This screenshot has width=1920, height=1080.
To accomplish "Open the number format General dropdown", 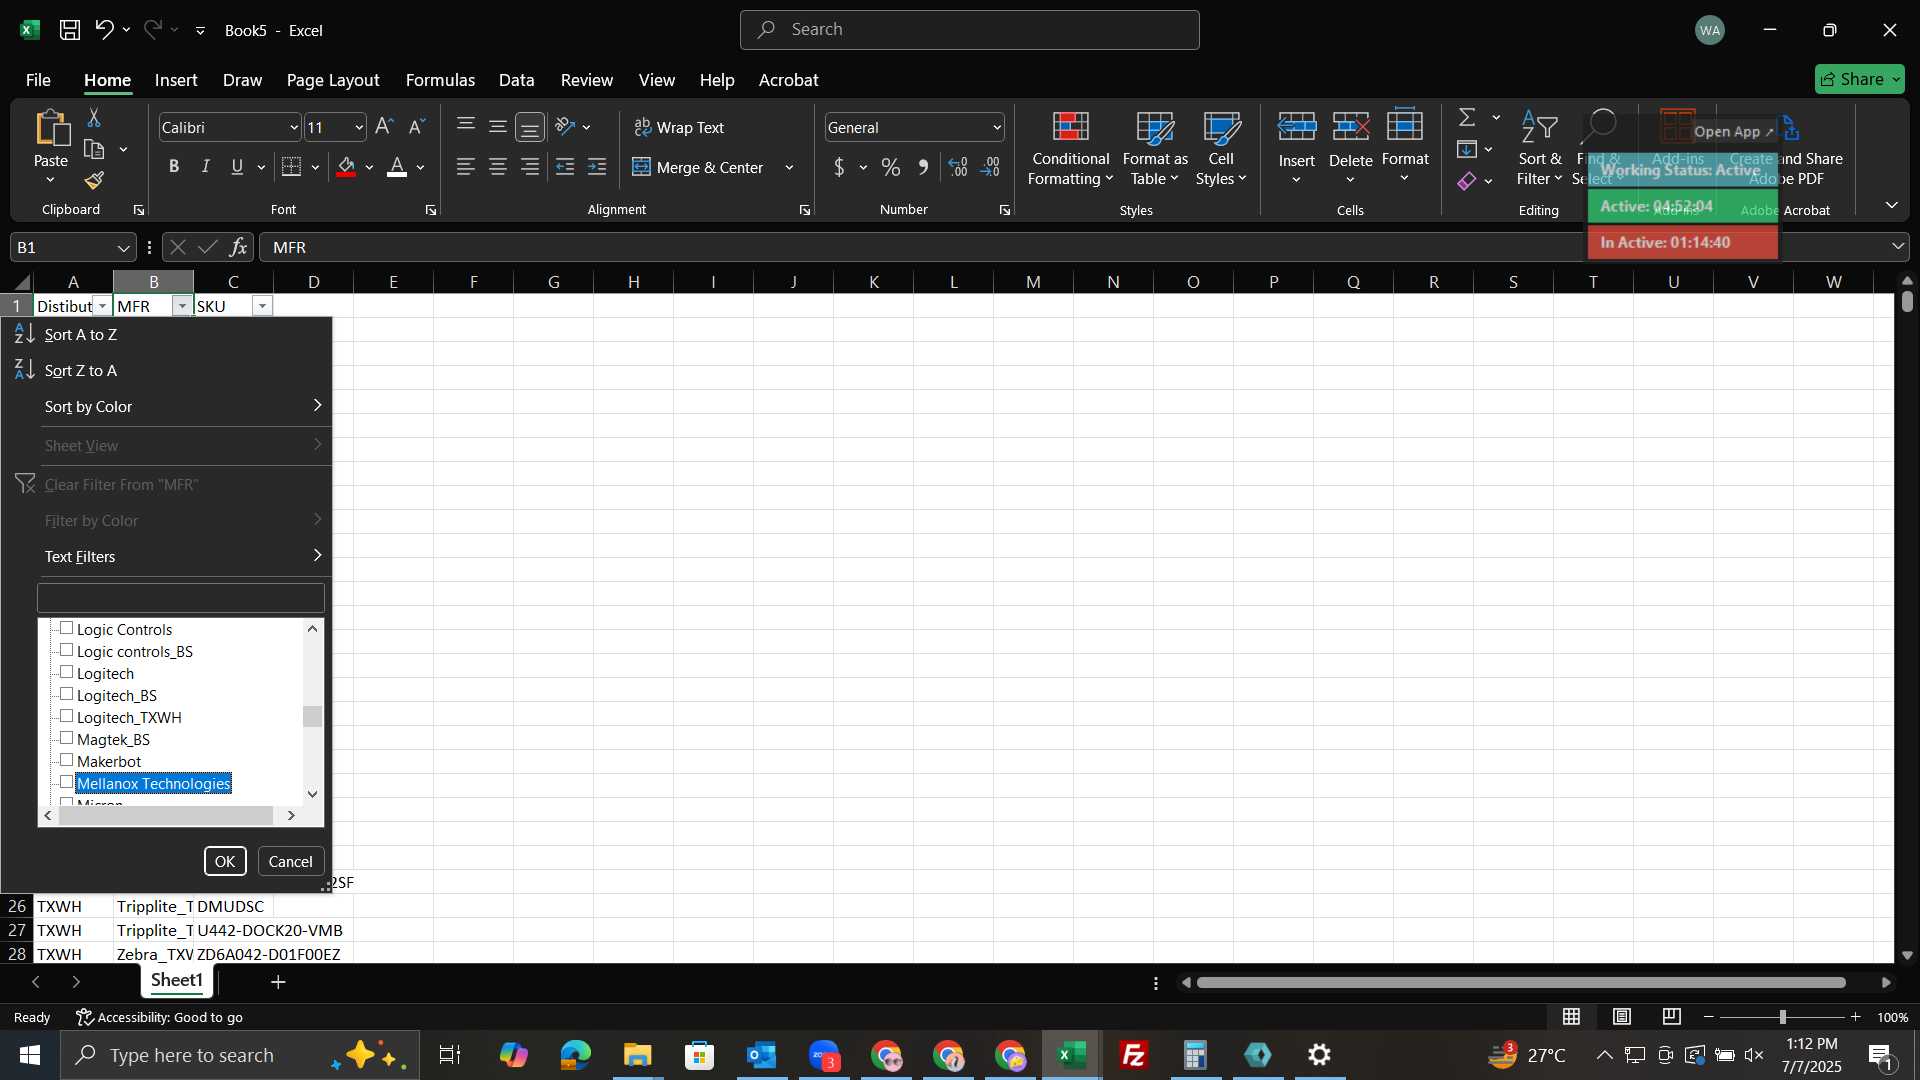I will (x=997, y=127).
